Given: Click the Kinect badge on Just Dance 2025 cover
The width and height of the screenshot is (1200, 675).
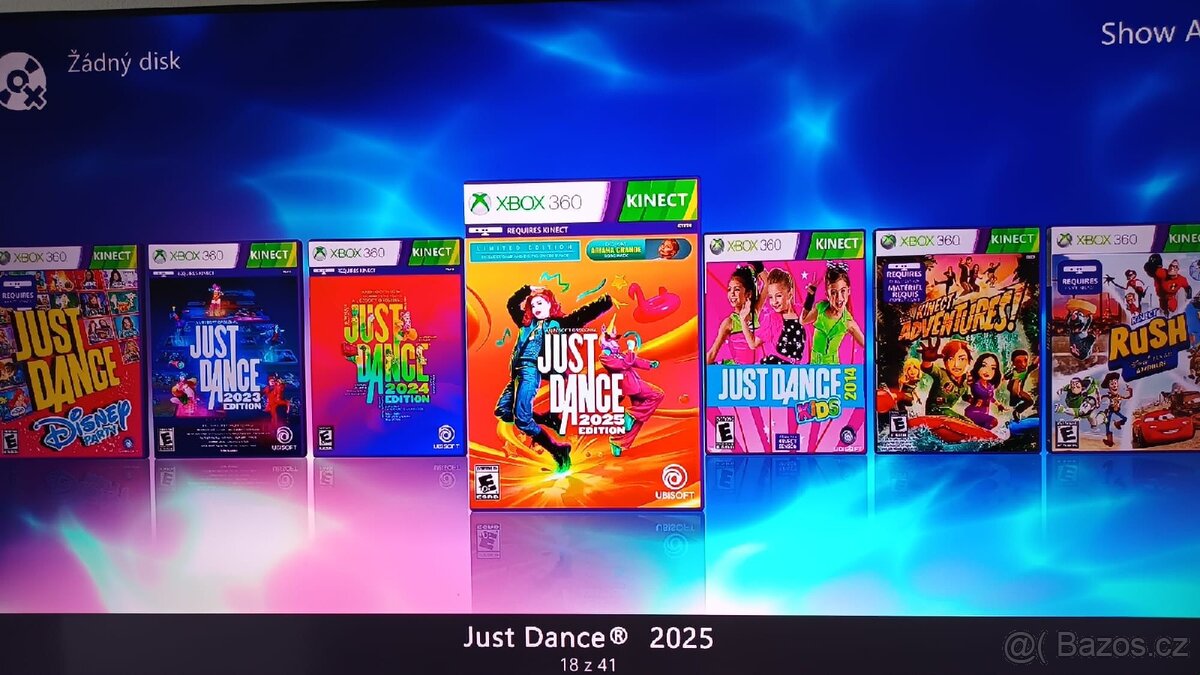Looking at the screenshot, I should (x=656, y=201).
